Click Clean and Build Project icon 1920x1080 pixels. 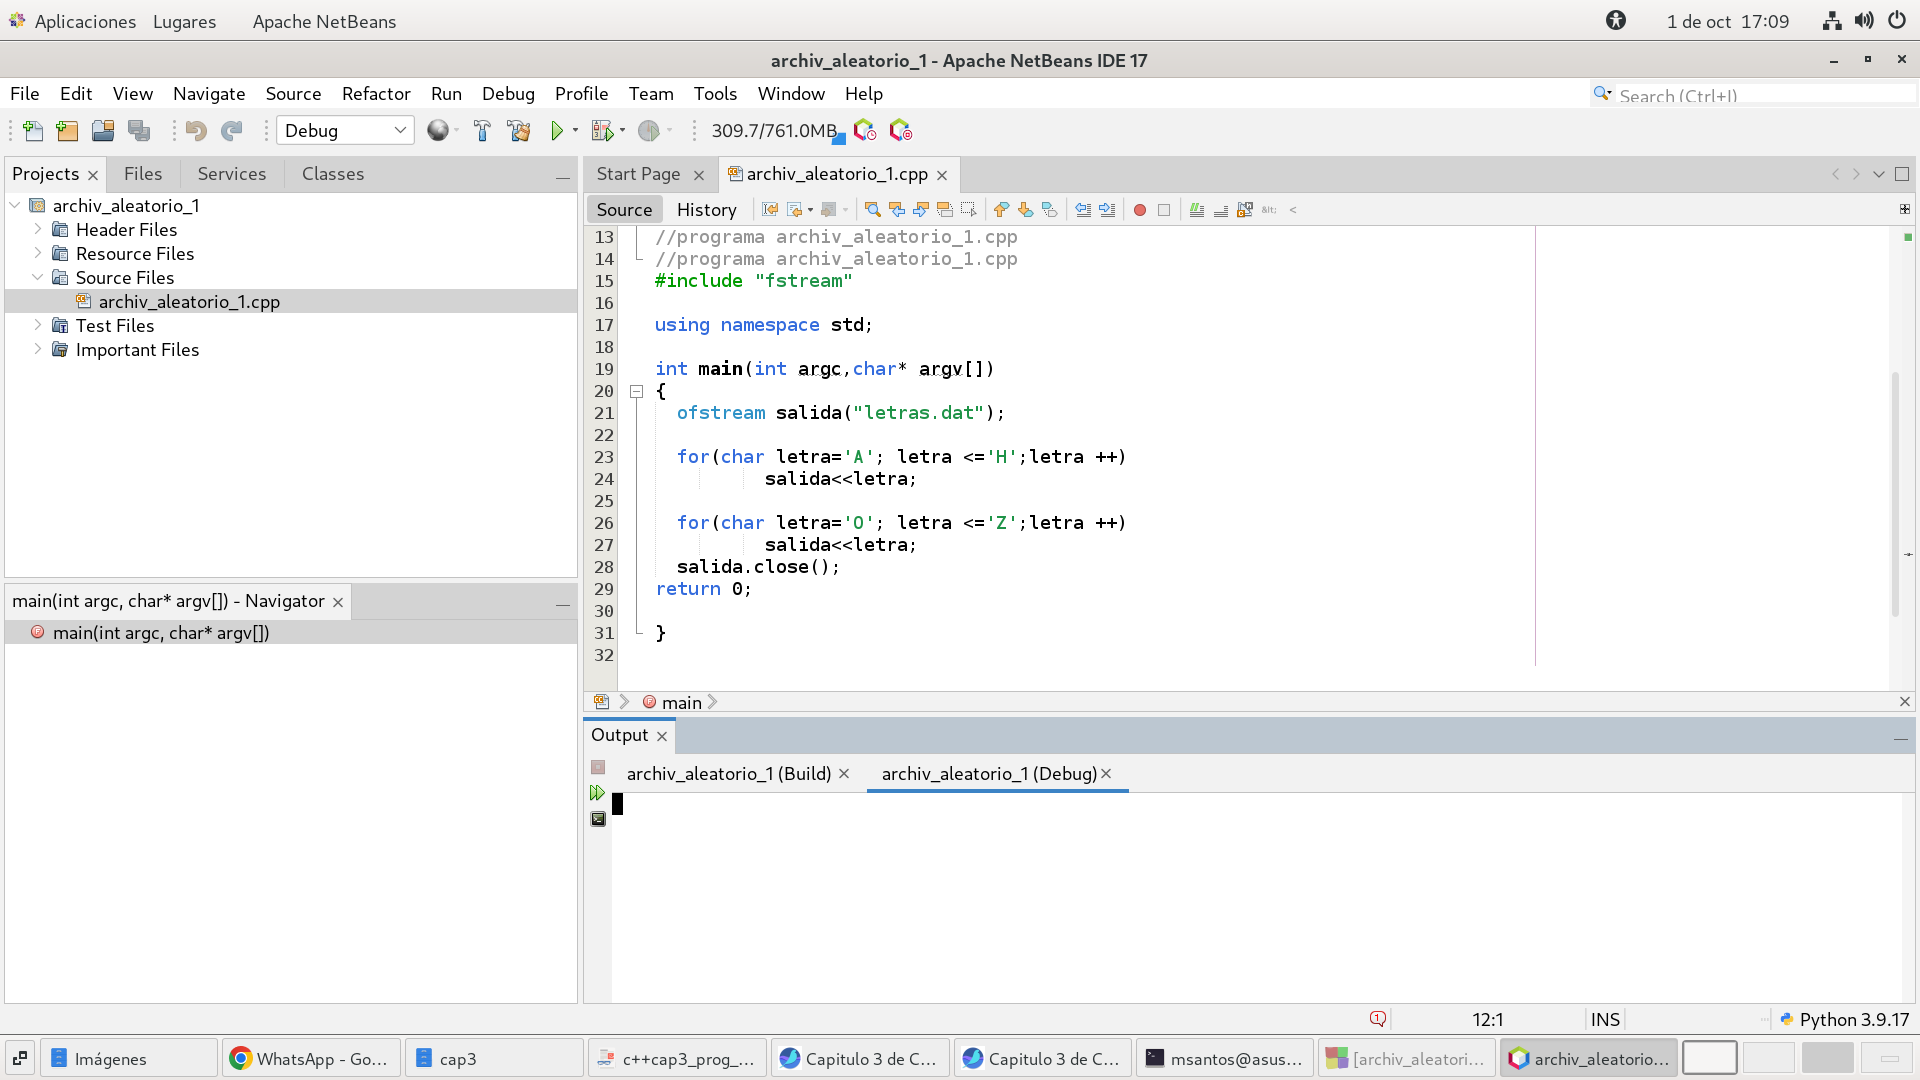(519, 131)
